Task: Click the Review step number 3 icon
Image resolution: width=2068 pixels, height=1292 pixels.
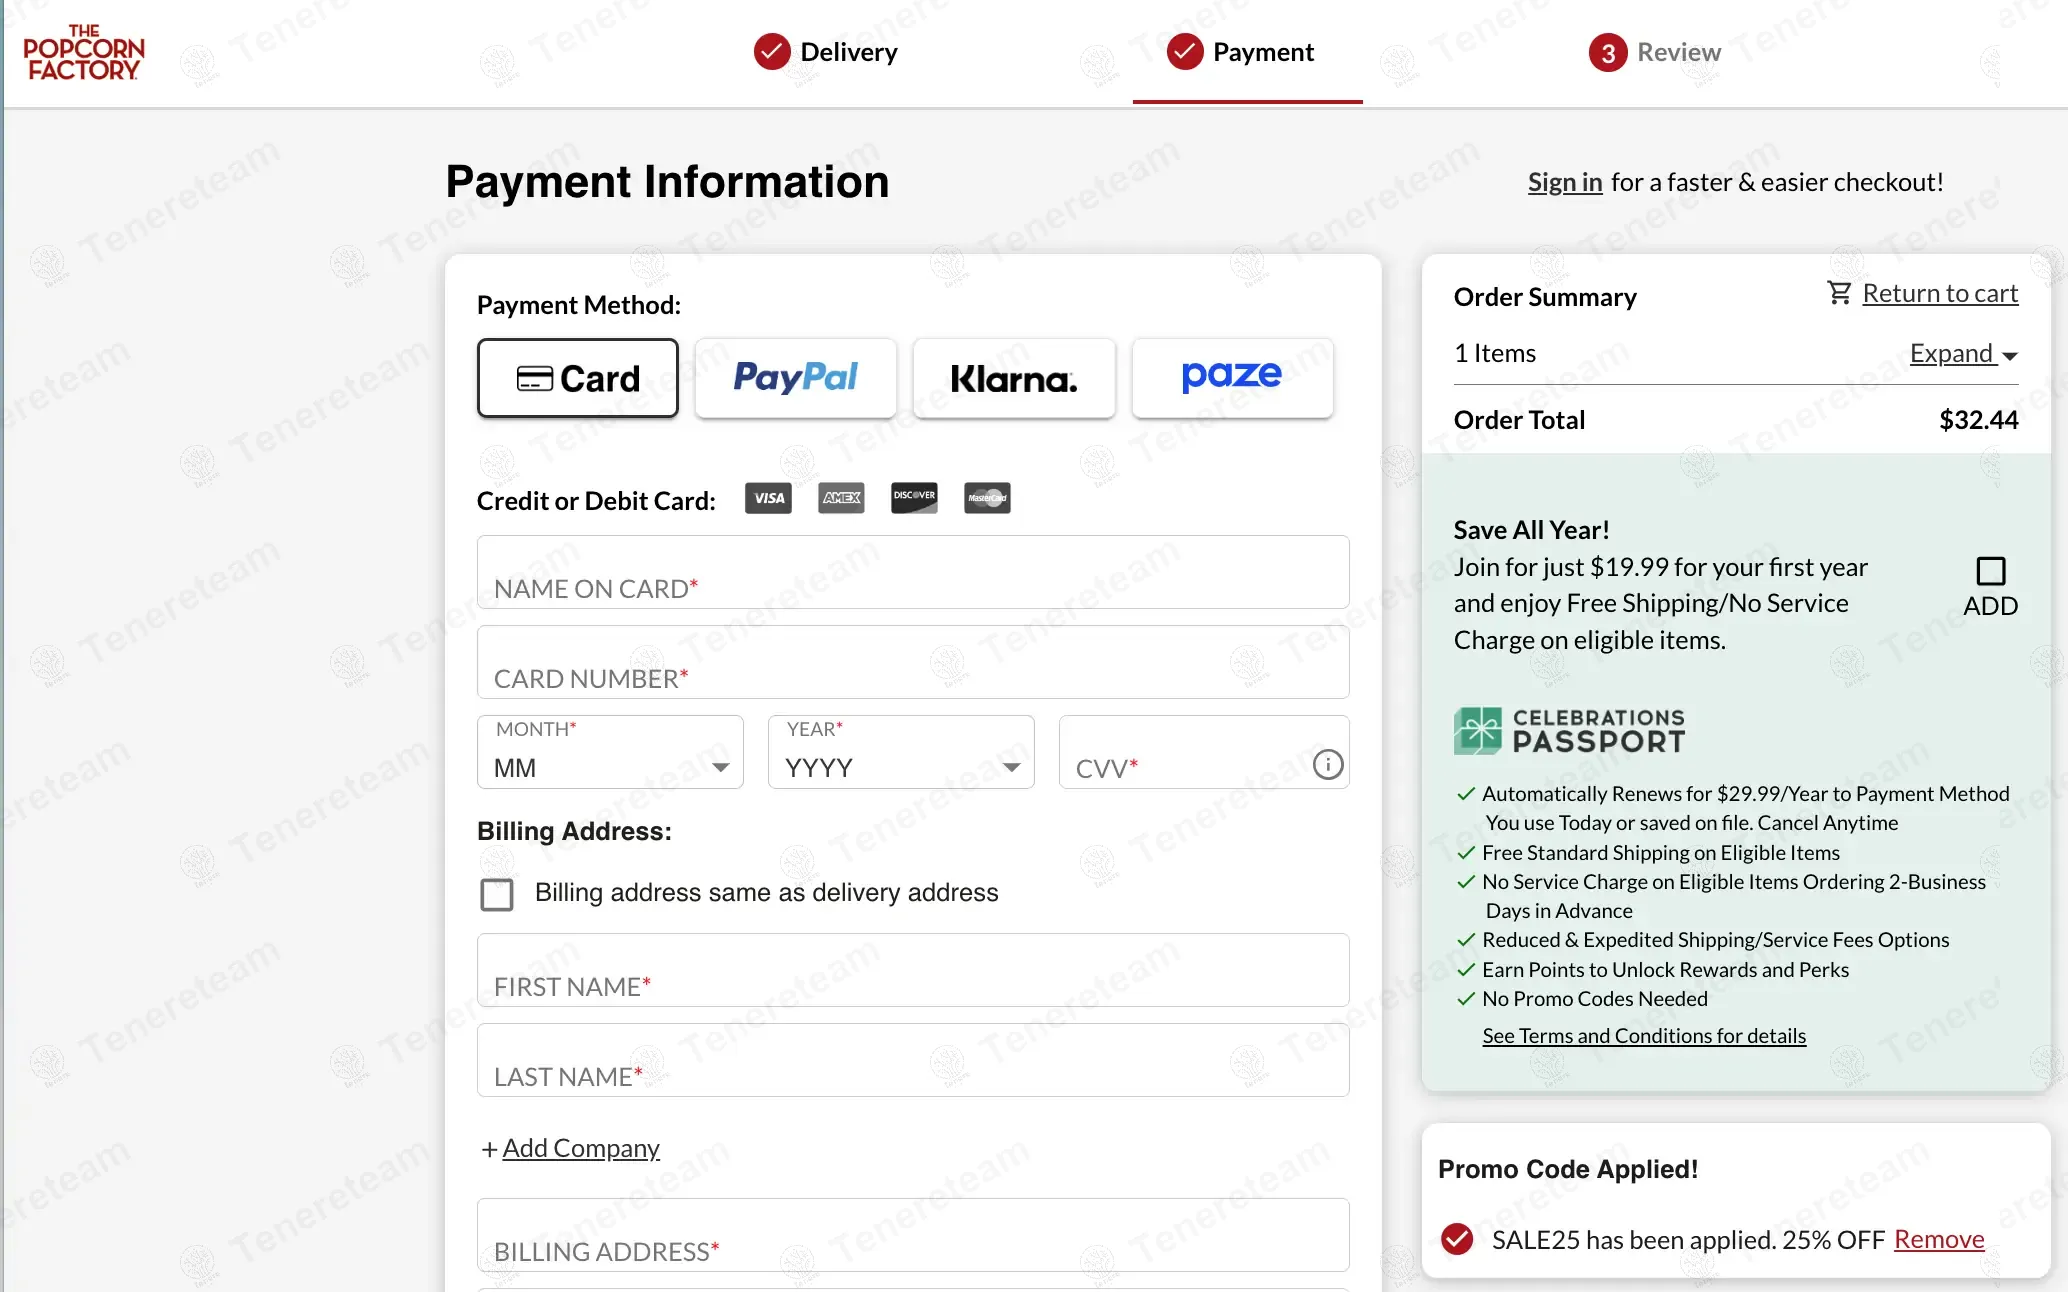Action: pos(1608,53)
